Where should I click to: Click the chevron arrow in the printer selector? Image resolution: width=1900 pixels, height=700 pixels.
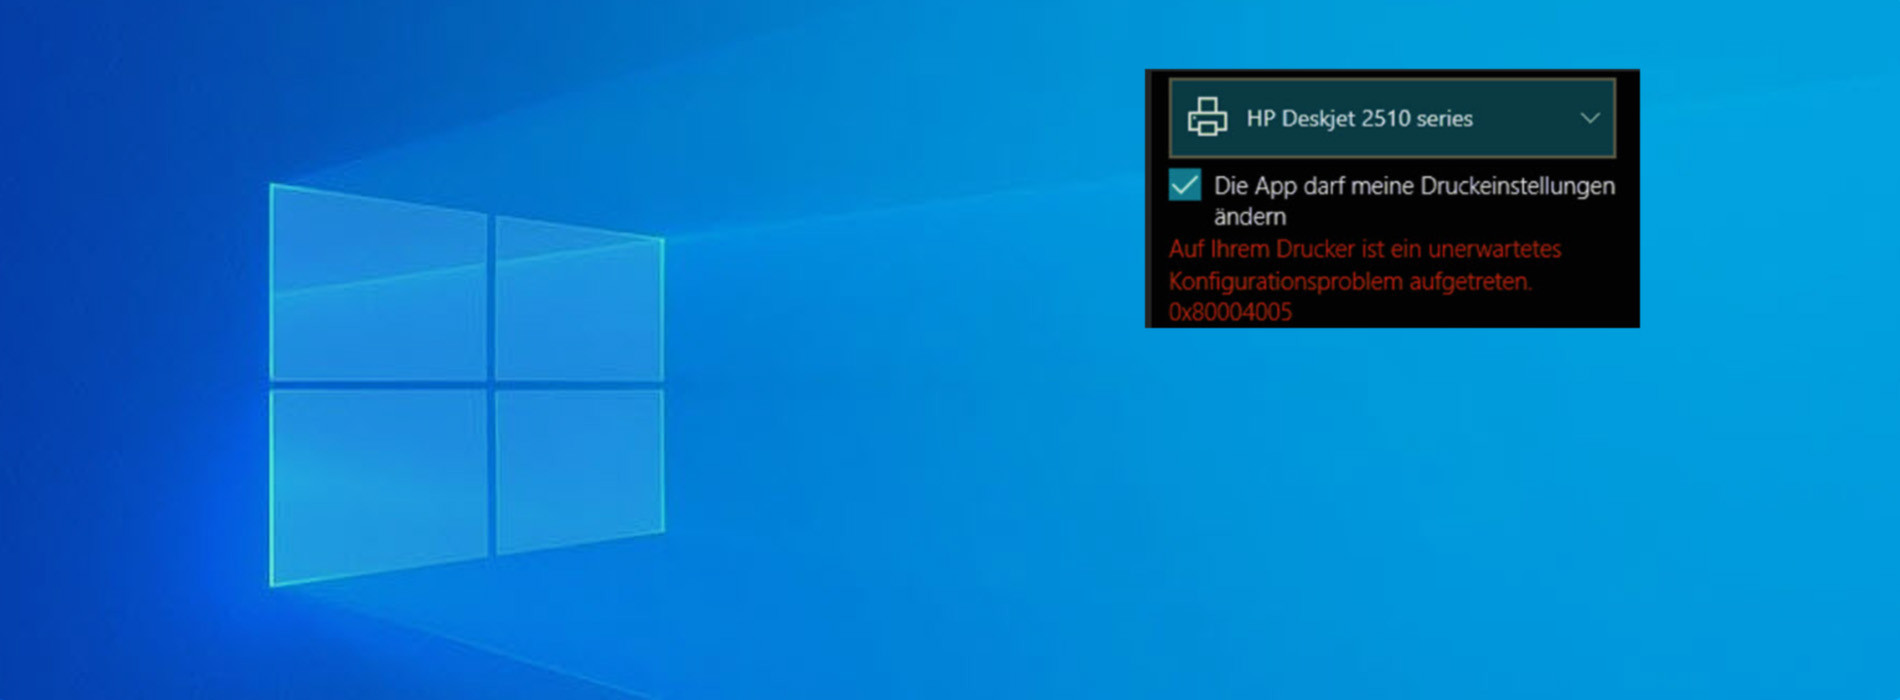(1590, 118)
